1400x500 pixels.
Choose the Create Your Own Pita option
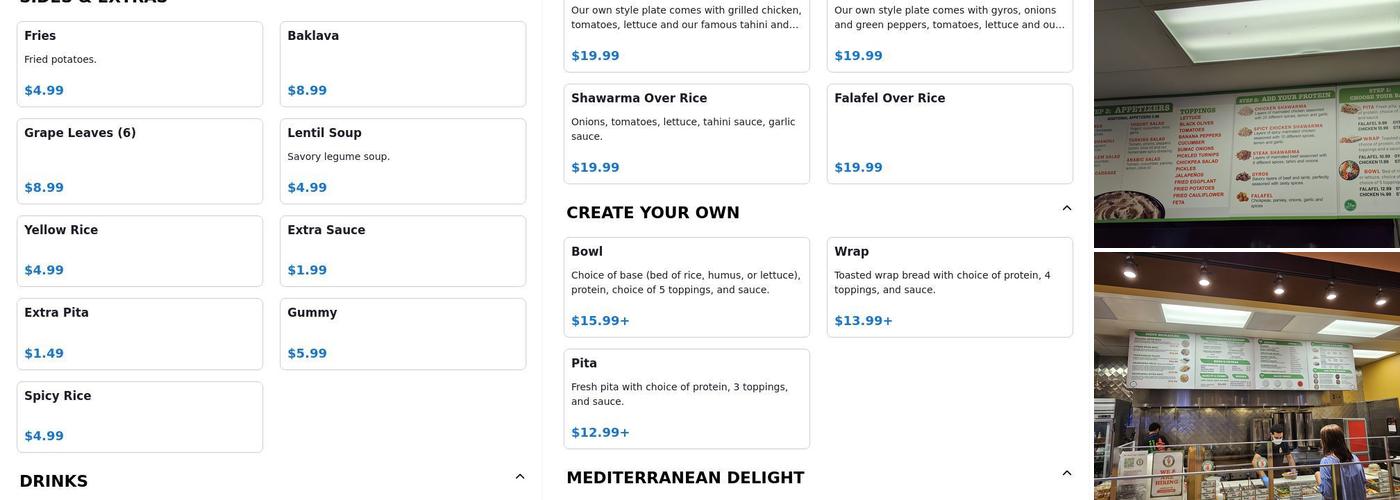click(x=686, y=399)
